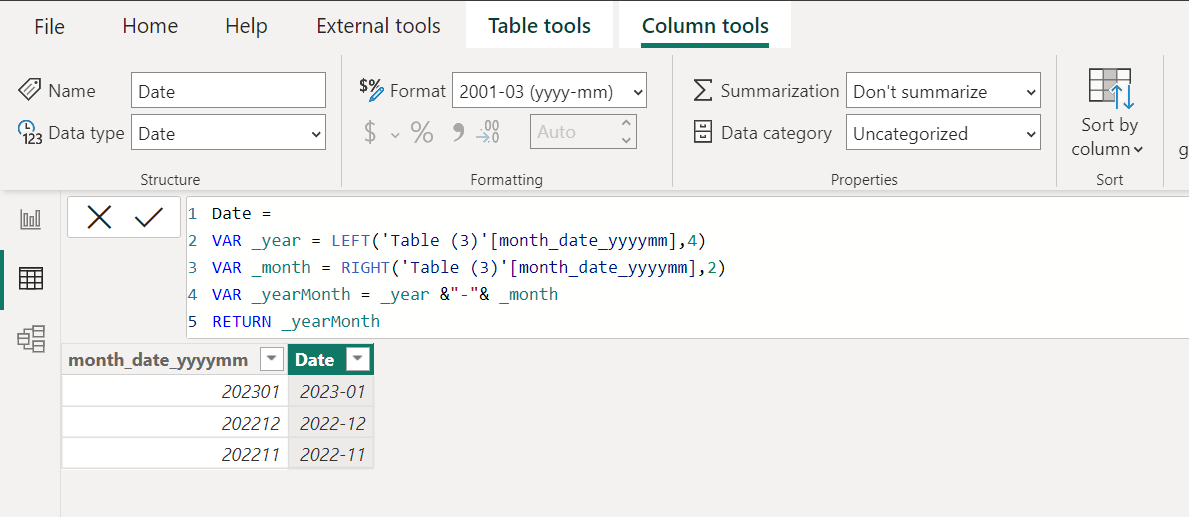Viewport: 1189px width, 517px height.
Task: Click cell 2022-11
Action: point(331,453)
